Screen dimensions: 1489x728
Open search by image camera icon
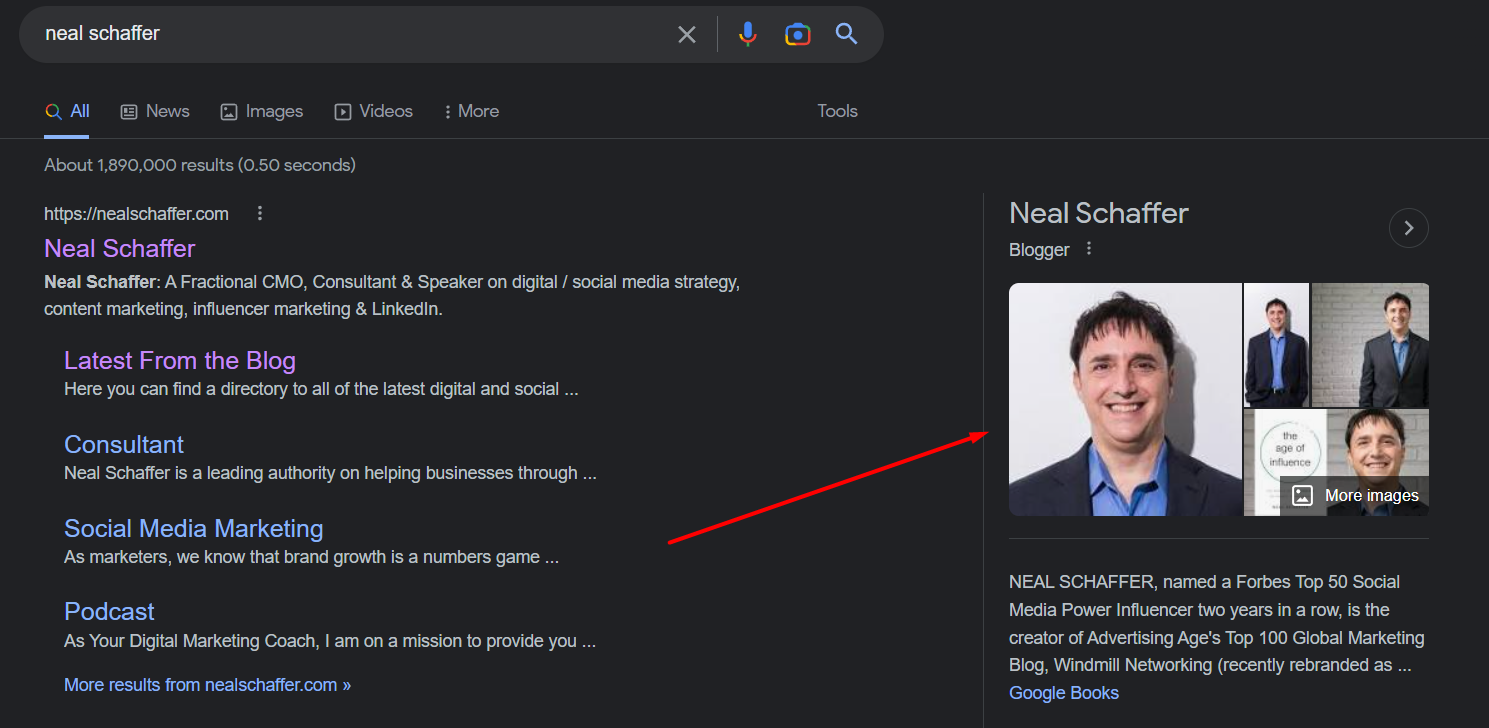click(797, 34)
